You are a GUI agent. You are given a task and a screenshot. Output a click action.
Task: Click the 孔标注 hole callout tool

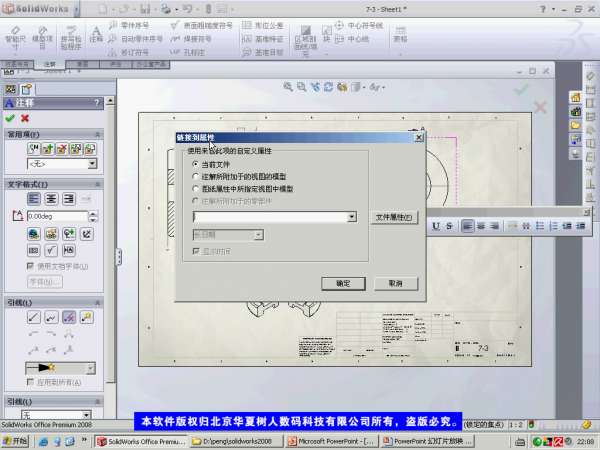[188, 52]
